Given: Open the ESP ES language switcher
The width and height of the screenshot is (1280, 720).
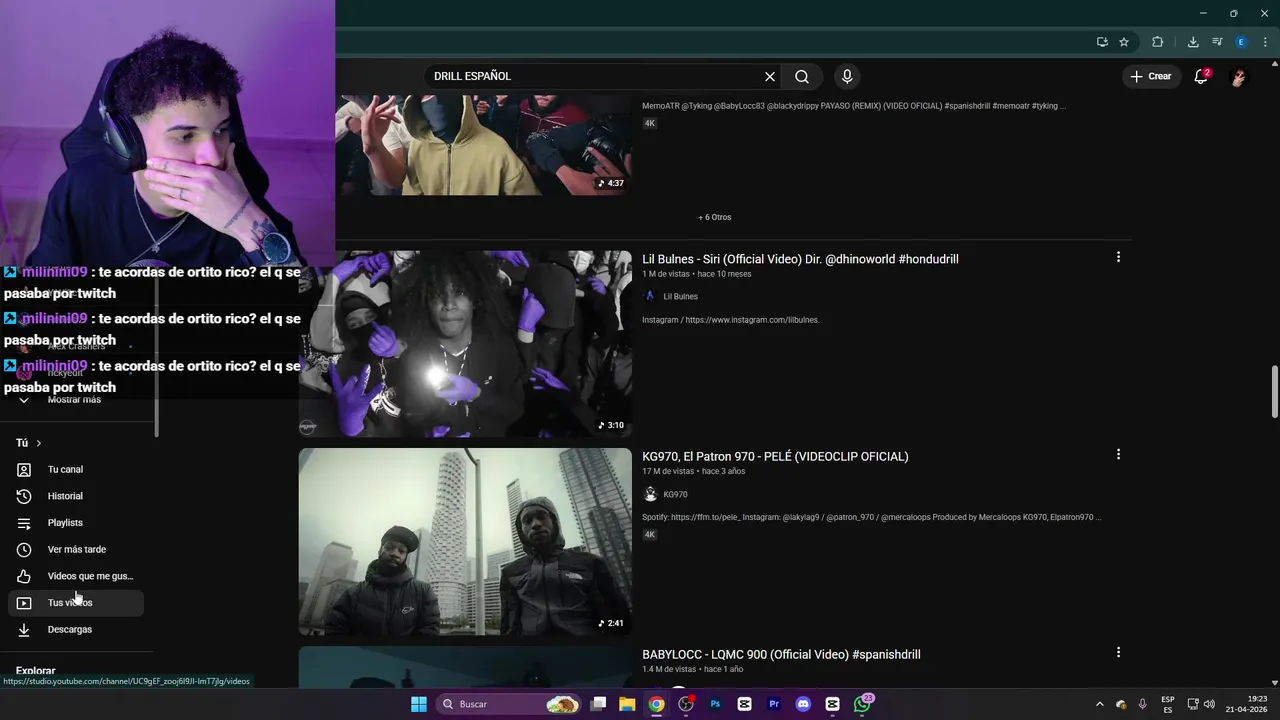Looking at the screenshot, I should click(1168, 704).
